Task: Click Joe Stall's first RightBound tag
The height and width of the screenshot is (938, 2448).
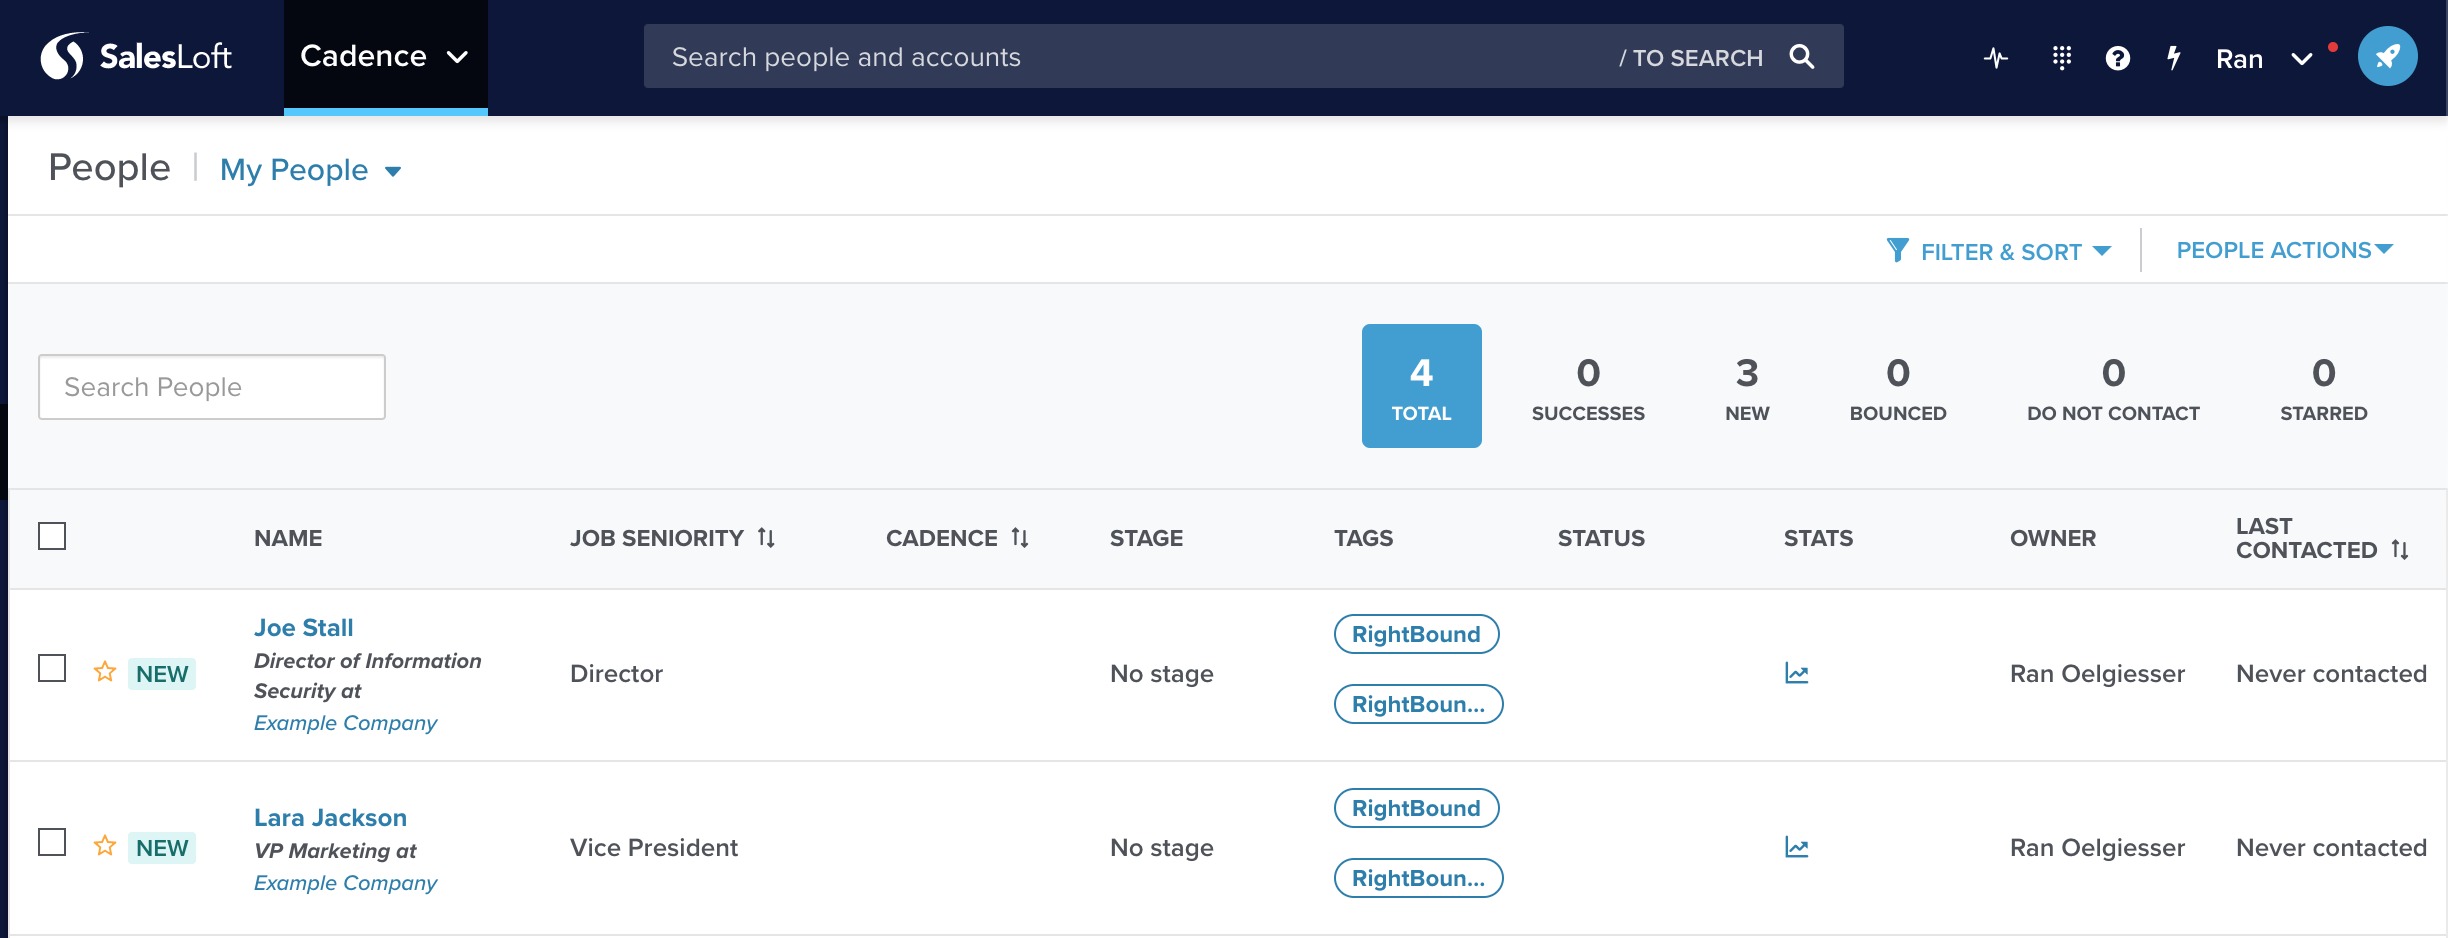Action: tap(1416, 634)
